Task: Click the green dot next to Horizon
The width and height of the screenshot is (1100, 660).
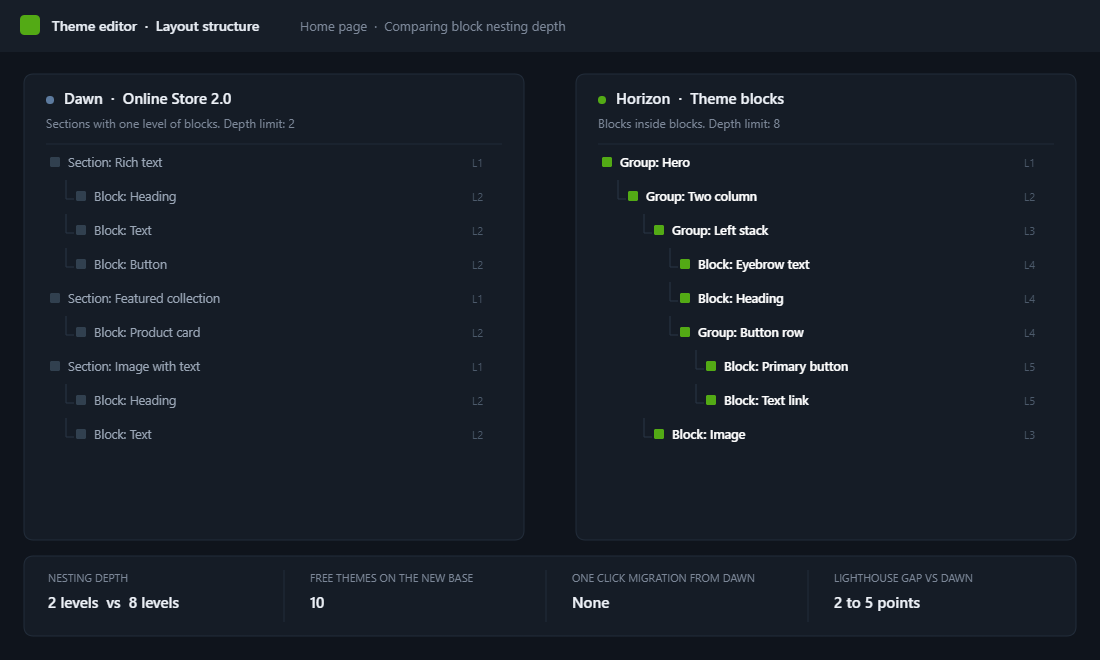Action: click(x=602, y=100)
